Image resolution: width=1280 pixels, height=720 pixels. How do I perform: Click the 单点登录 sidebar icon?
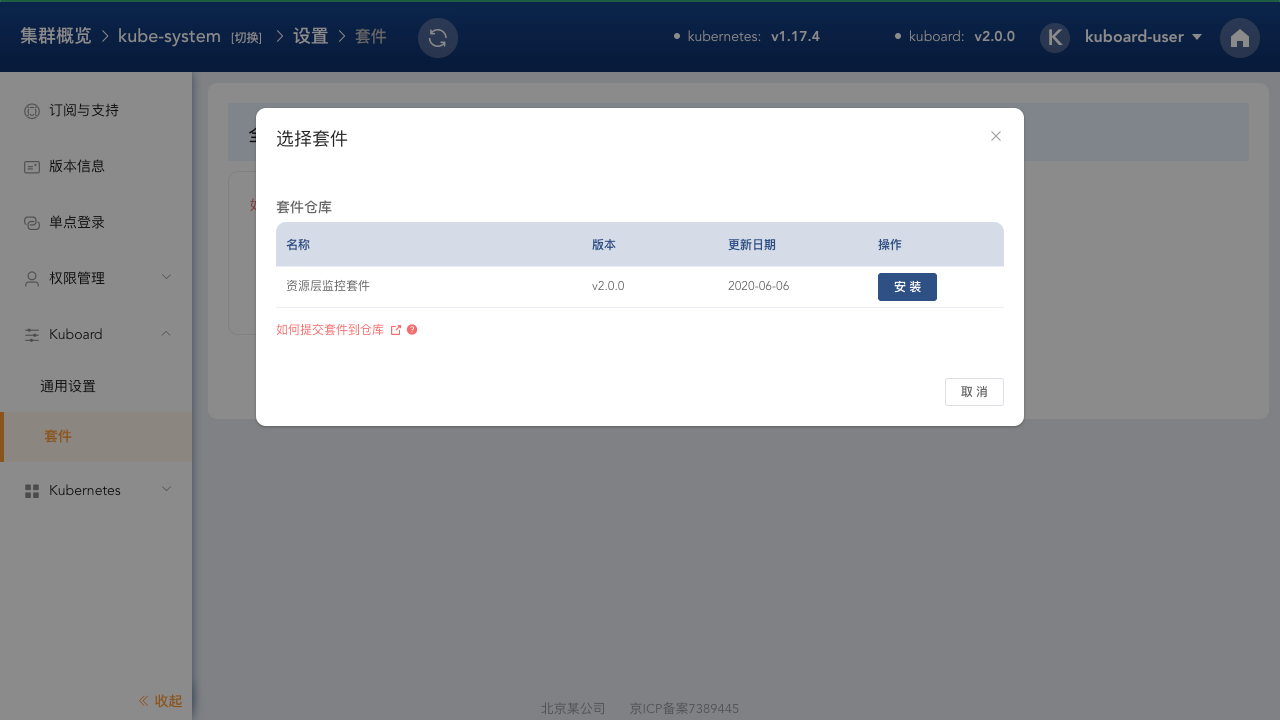click(x=32, y=223)
